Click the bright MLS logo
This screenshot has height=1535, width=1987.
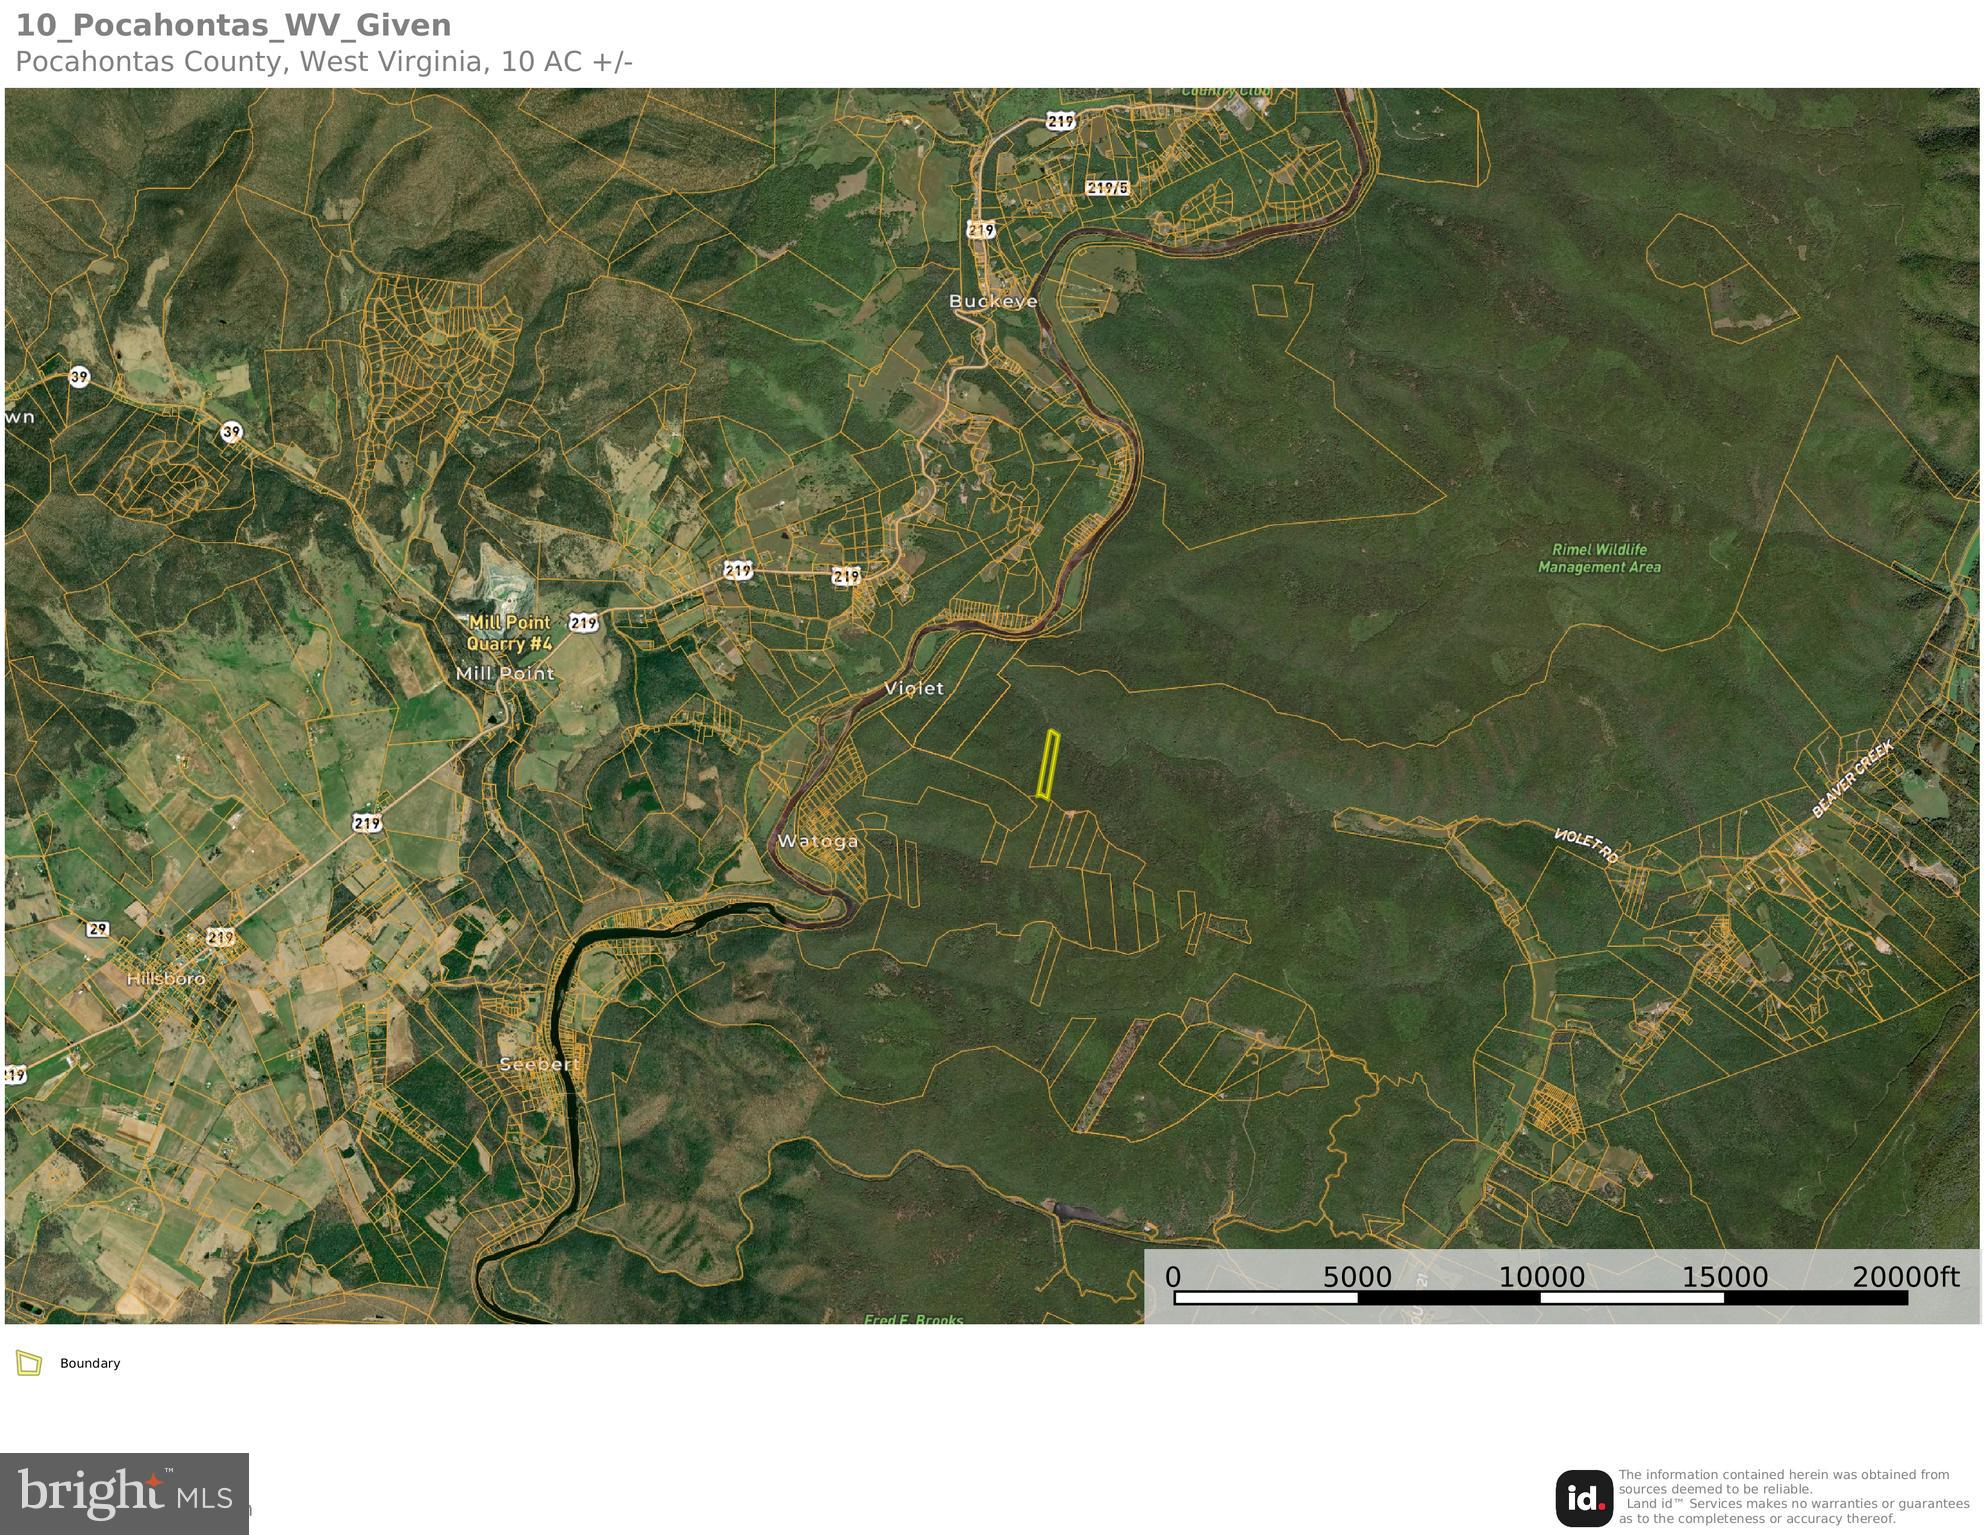124,1493
